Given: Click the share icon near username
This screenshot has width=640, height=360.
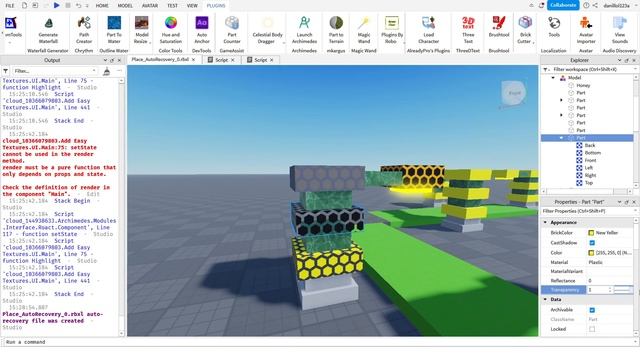Looking at the screenshot, I should [595, 6].
